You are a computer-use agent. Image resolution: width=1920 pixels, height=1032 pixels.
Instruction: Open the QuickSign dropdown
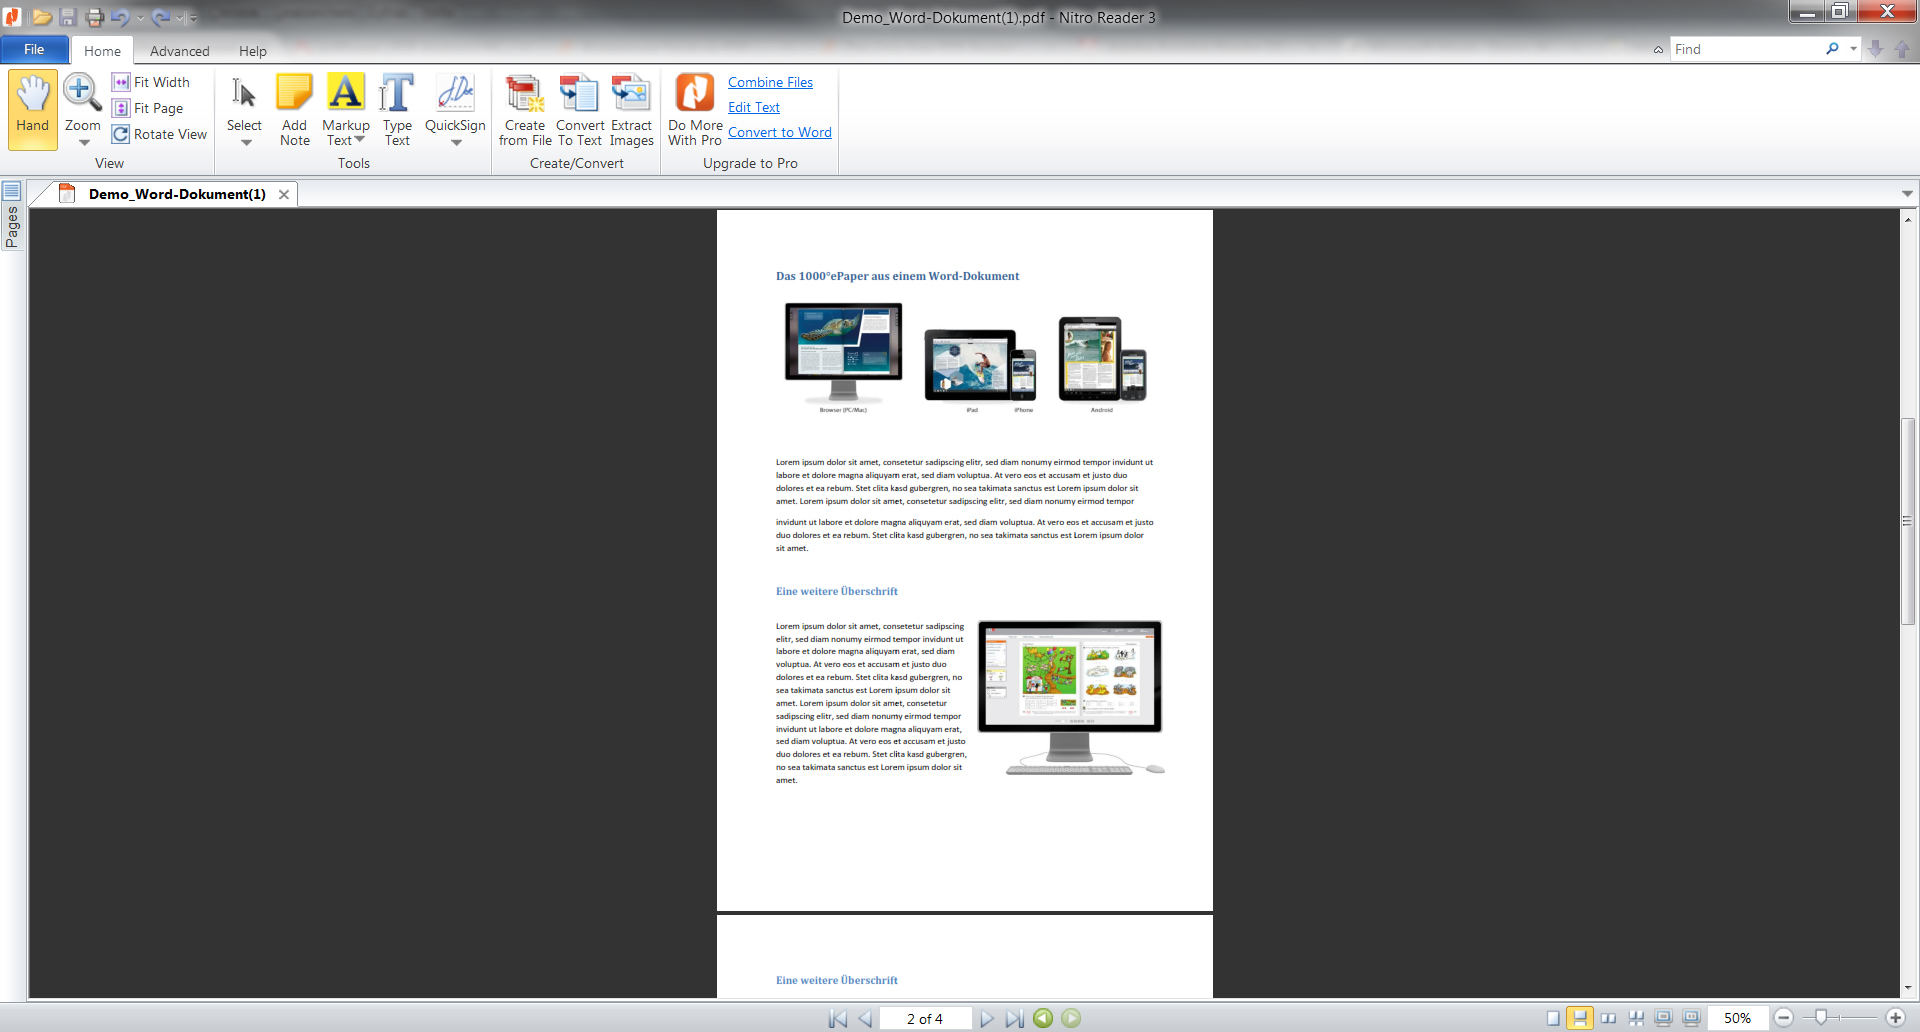point(456,143)
